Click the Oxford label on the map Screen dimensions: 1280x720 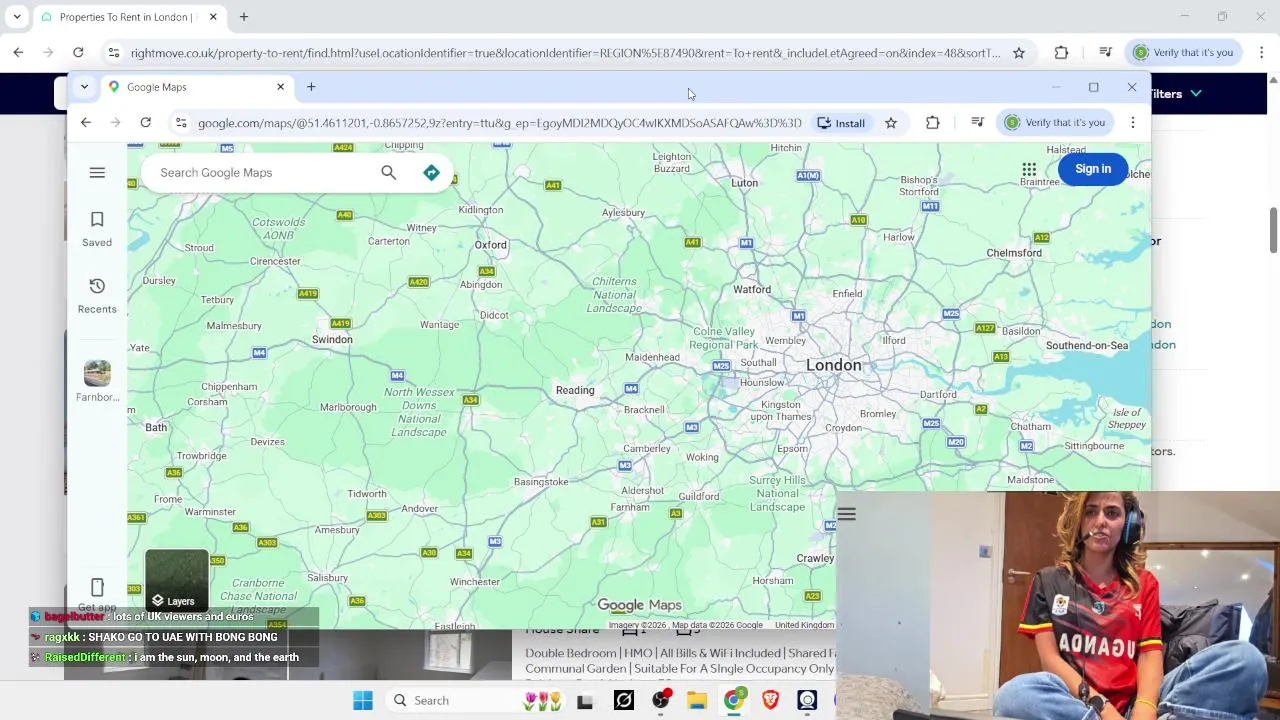(x=490, y=244)
